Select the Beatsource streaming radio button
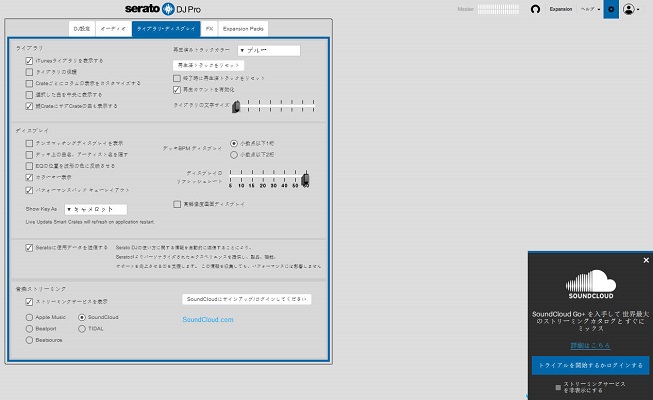This screenshot has width=653, height=400. pyautogui.click(x=29, y=340)
